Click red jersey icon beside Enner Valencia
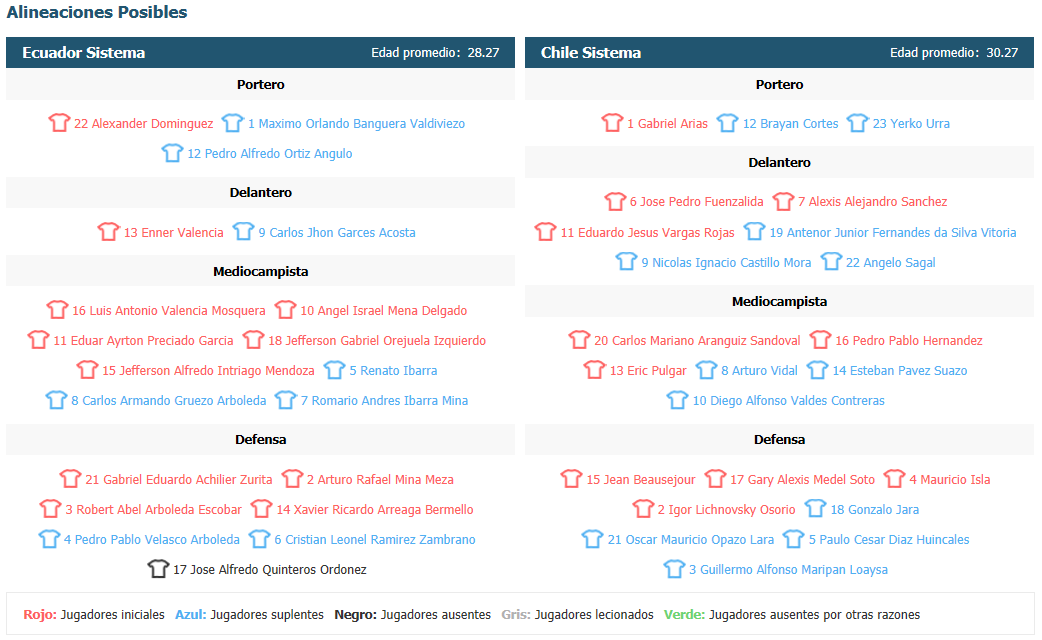 coord(108,232)
